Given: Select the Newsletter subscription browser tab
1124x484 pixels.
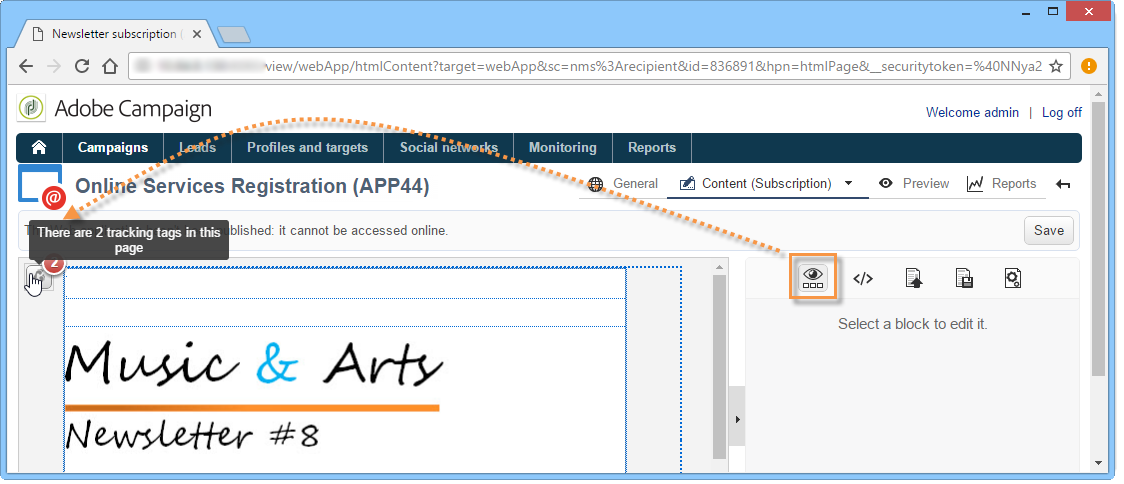Looking at the screenshot, I should tap(116, 34).
